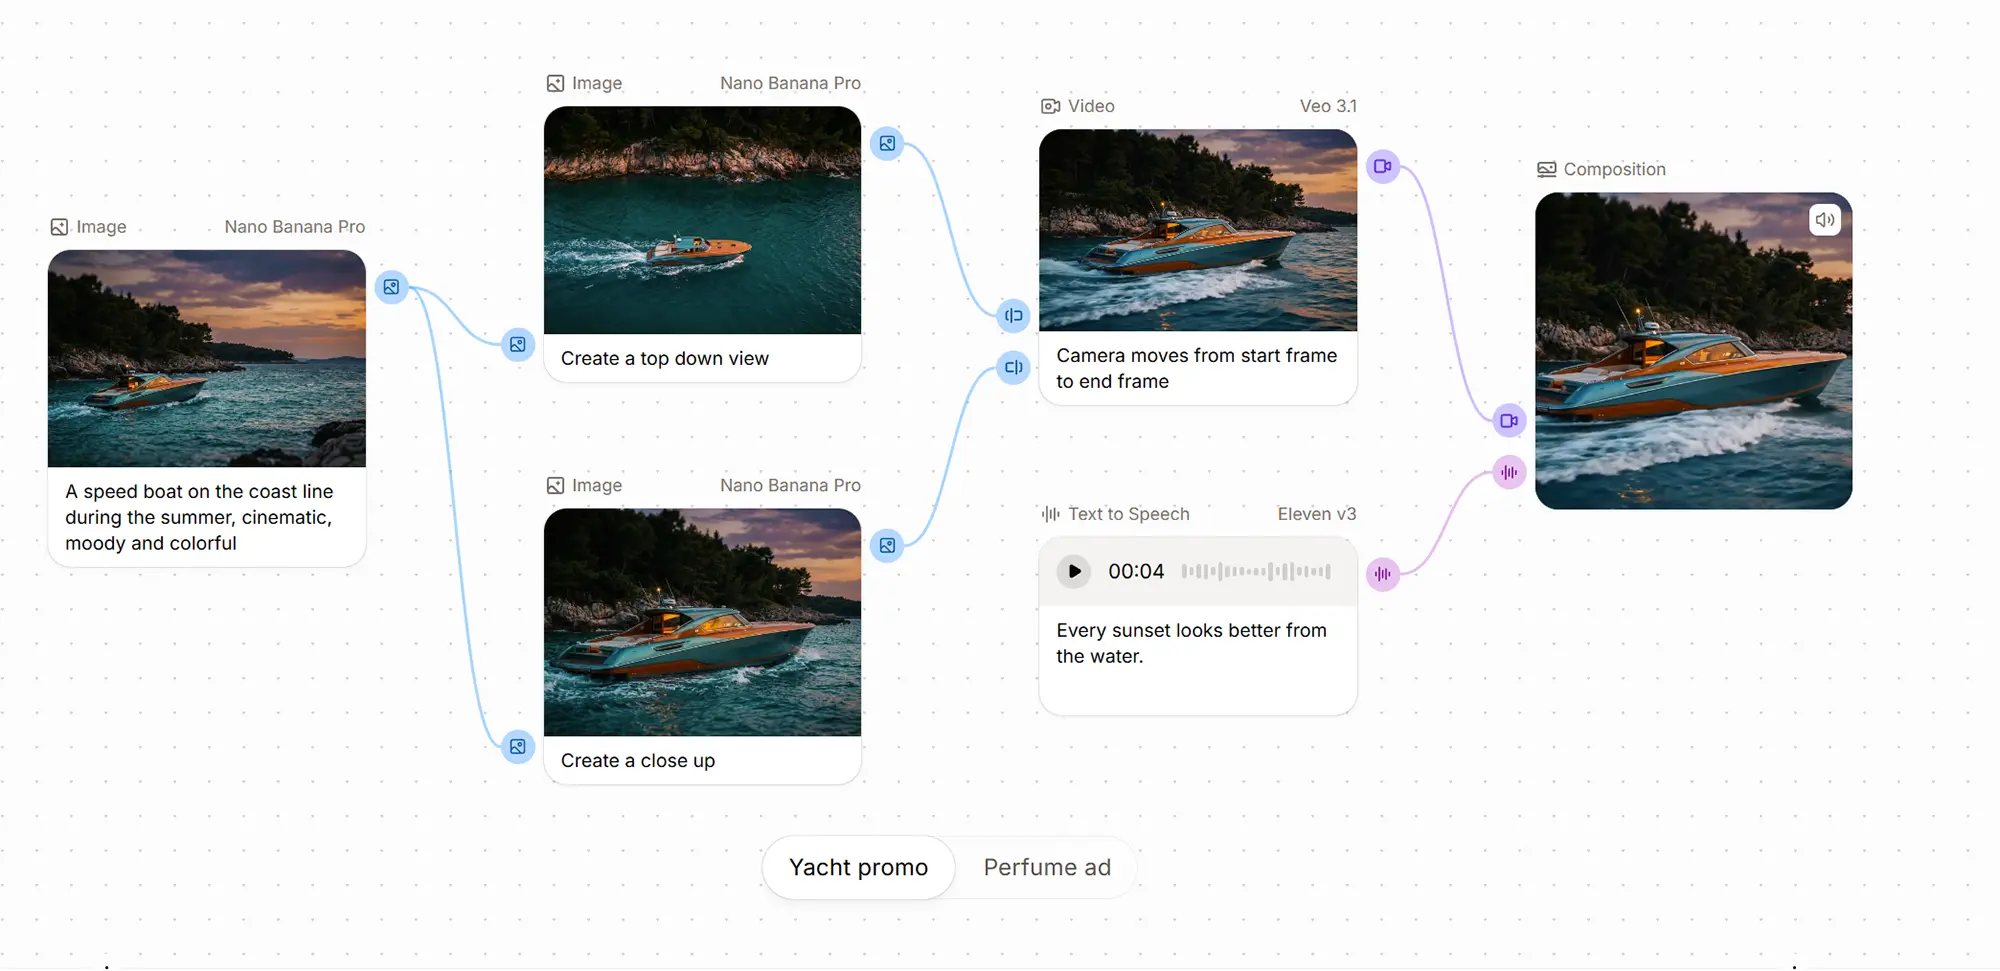The image size is (2000, 971).
Task: Click the image input port of the close up node
Action: (518, 747)
